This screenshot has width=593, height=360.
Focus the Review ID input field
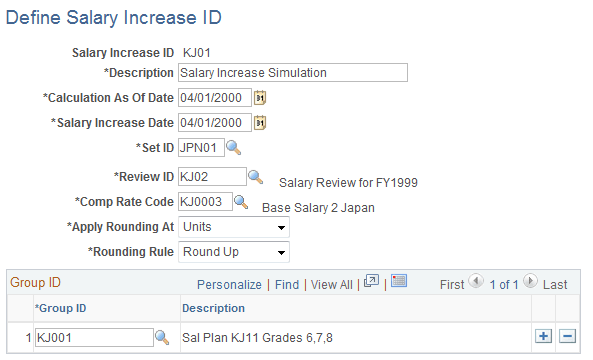click(212, 177)
